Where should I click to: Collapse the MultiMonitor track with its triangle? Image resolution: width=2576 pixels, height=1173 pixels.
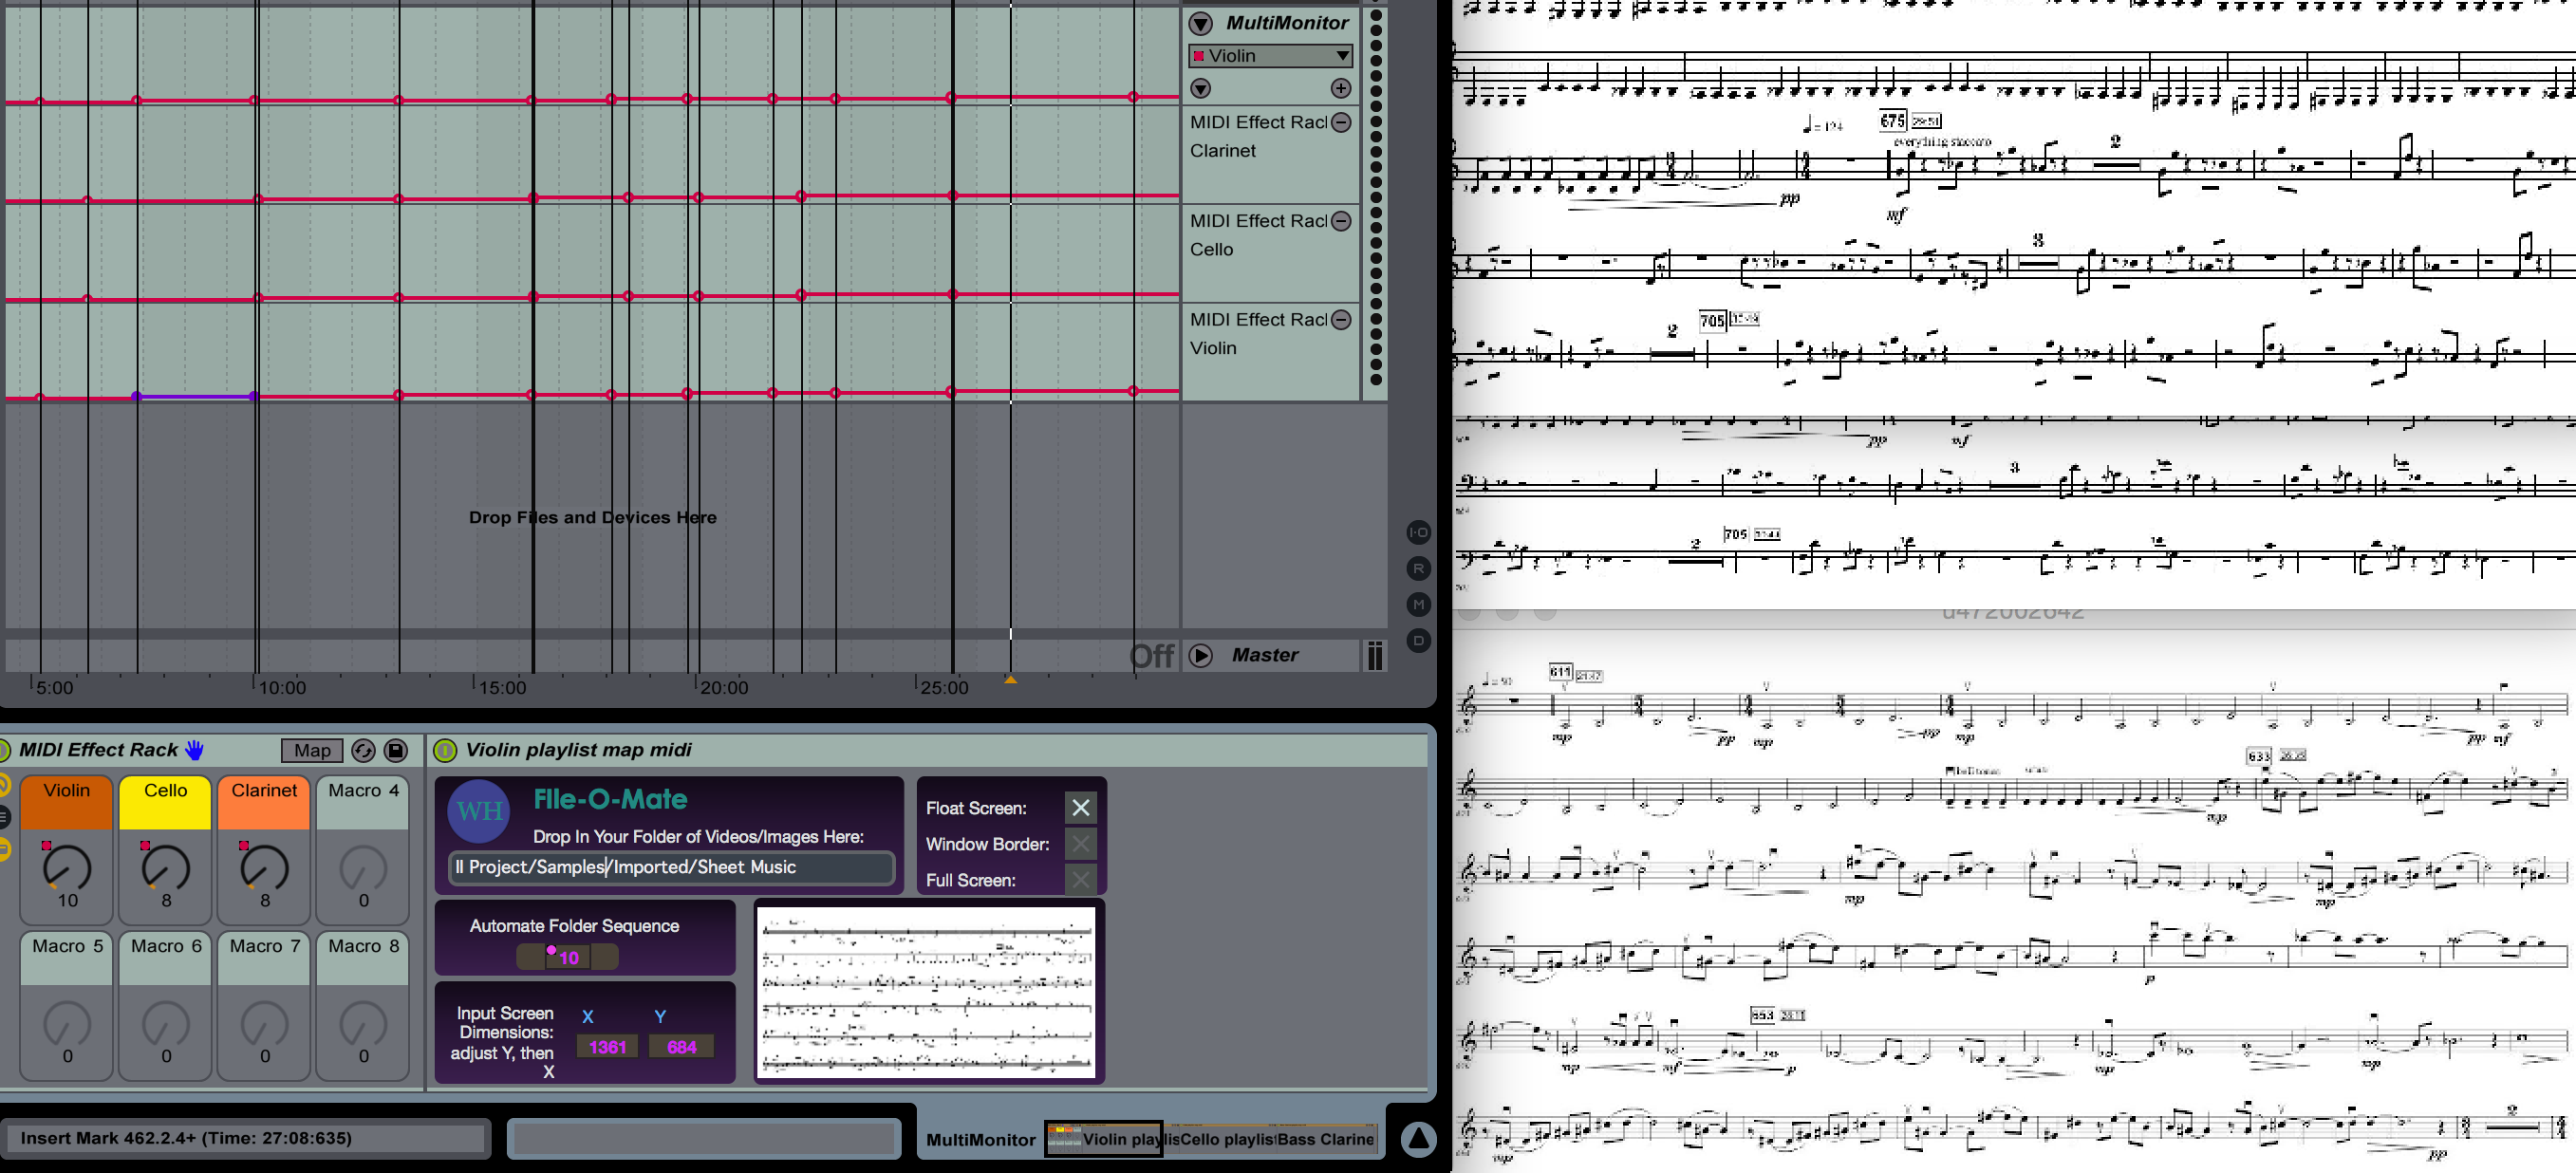[1201, 23]
